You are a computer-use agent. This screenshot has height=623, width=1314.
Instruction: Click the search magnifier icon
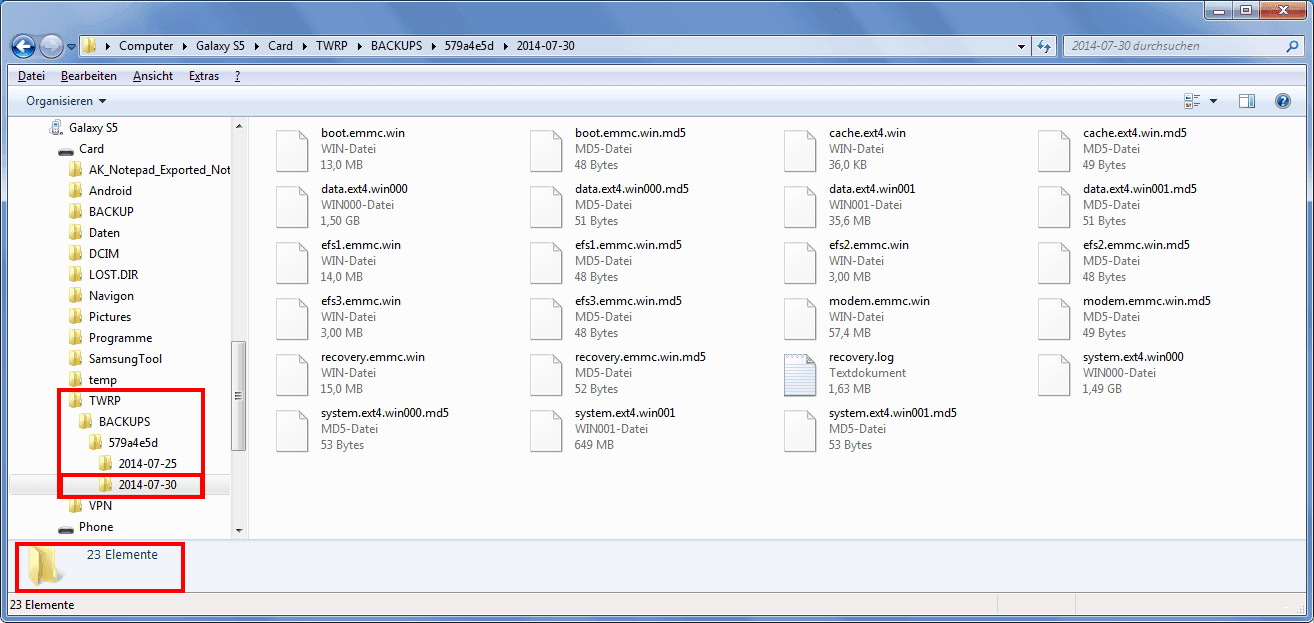click(1293, 46)
